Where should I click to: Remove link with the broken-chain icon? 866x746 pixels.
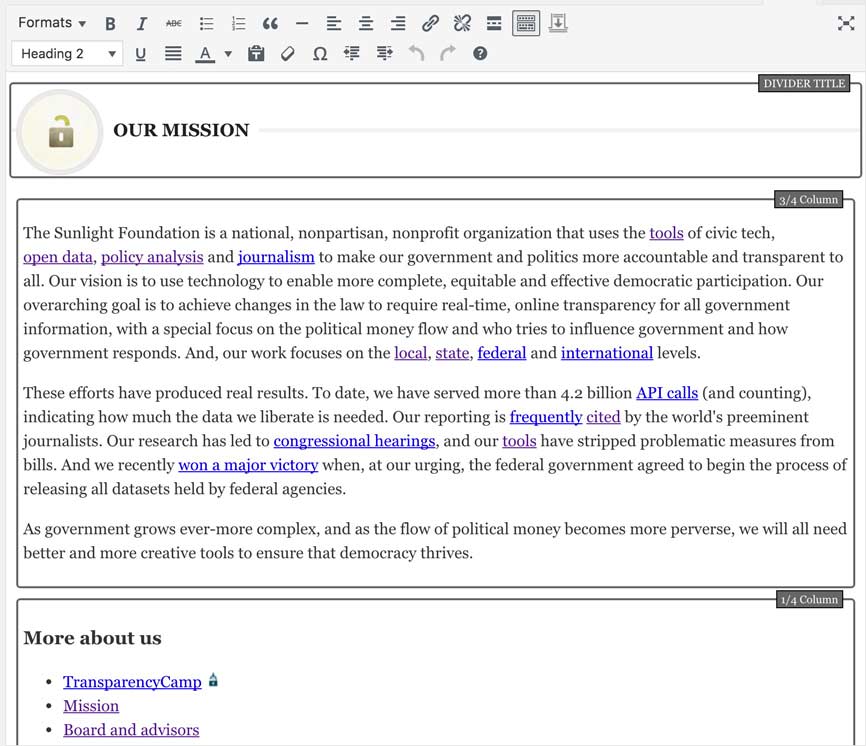click(462, 23)
